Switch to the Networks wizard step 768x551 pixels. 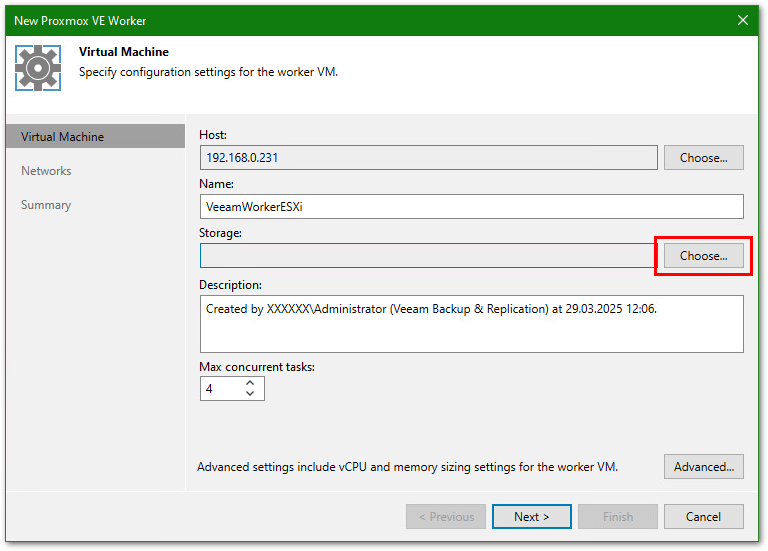(46, 171)
